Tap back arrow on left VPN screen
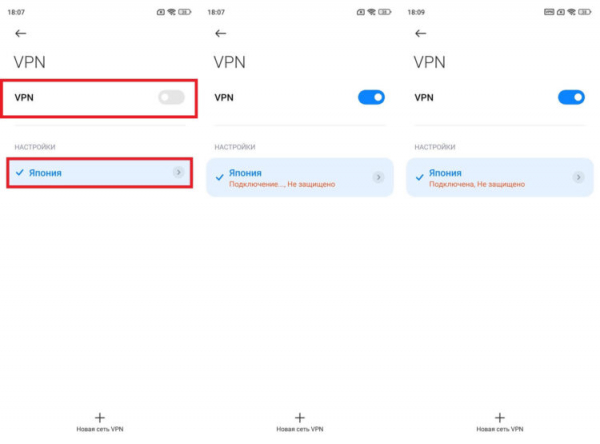The width and height of the screenshot is (600, 444). tap(21, 33)
